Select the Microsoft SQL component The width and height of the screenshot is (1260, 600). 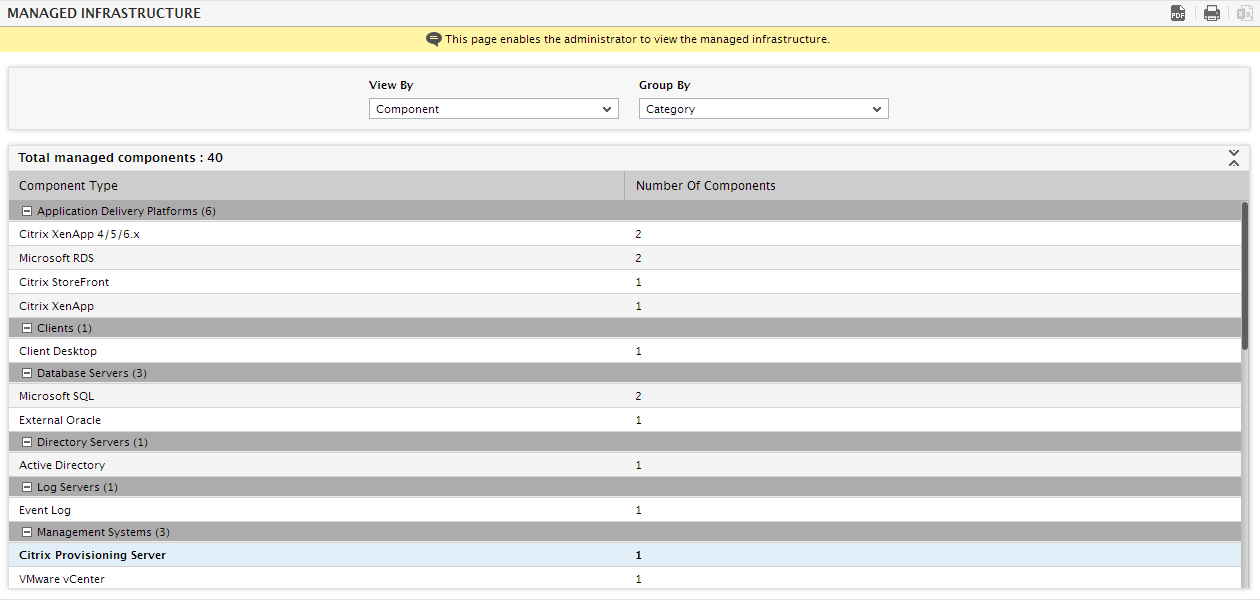point(56,396)
